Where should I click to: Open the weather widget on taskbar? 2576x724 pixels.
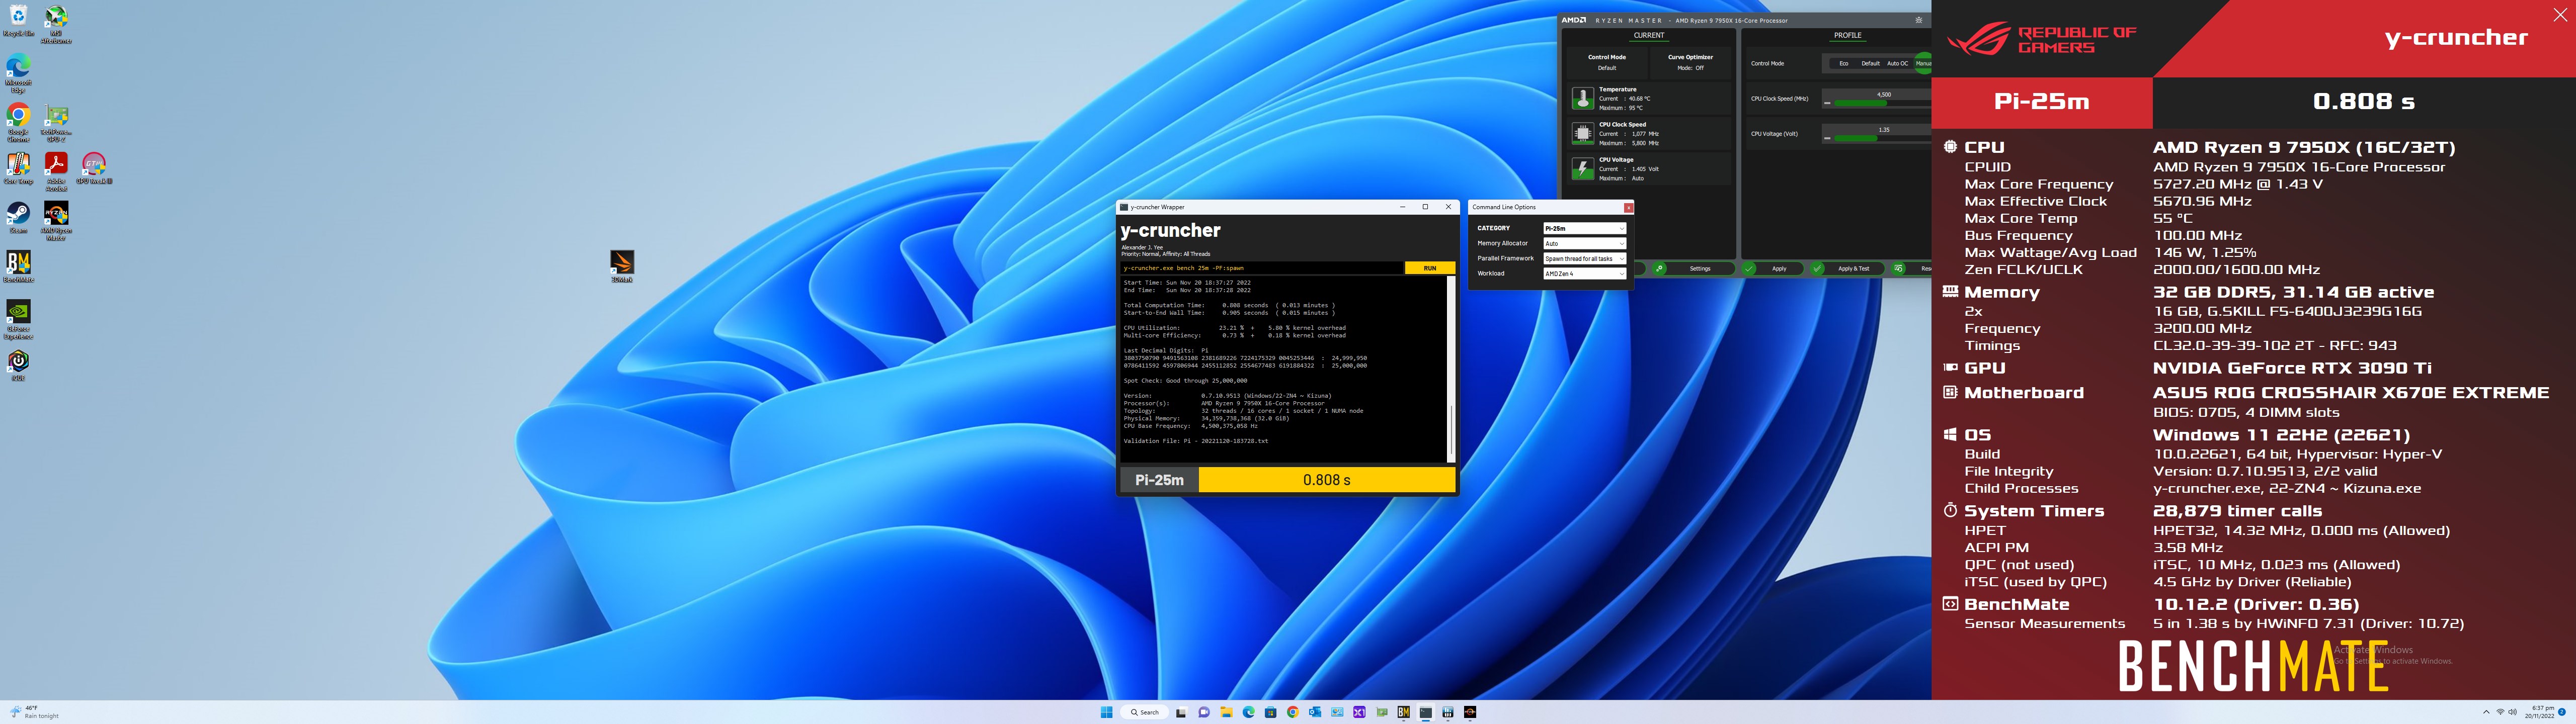34,712
